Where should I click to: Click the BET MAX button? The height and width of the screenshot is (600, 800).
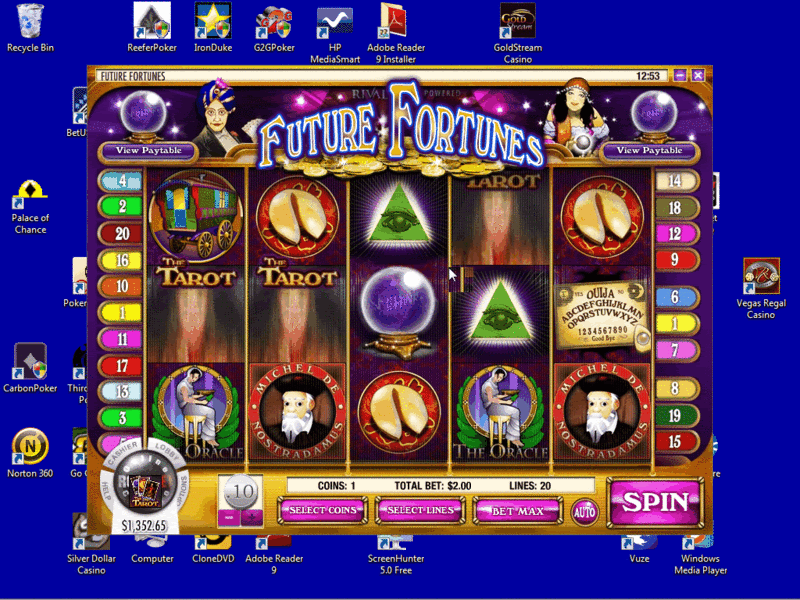point(518,511)
